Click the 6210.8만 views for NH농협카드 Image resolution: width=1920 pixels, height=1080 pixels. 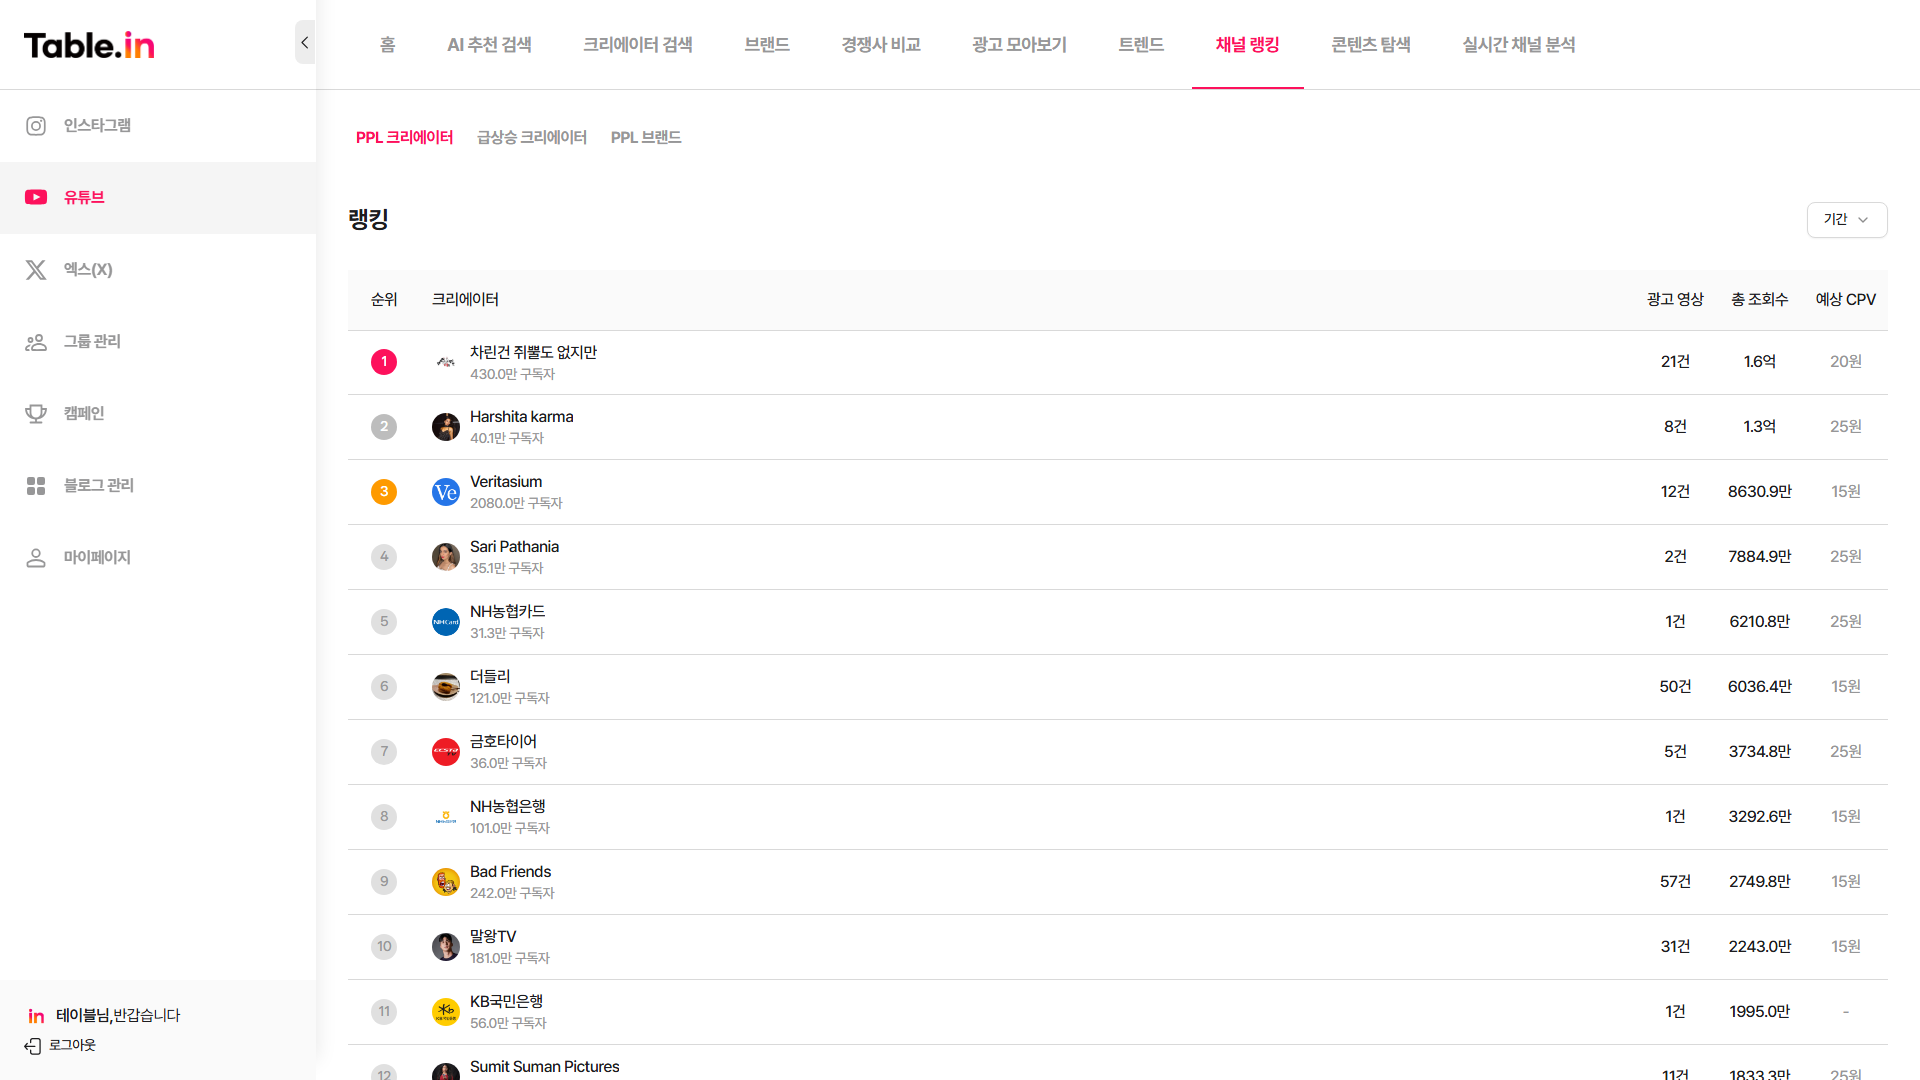(1759, 622)
